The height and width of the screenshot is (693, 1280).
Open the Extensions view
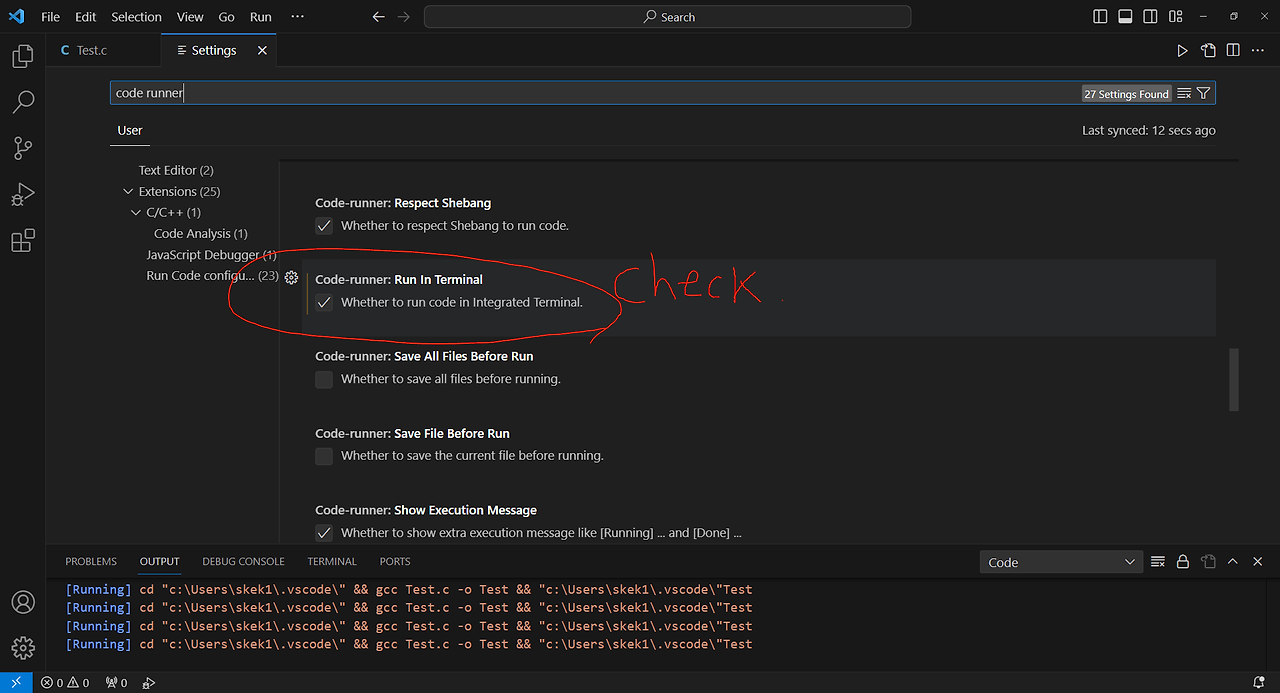[x=22, y=240]
